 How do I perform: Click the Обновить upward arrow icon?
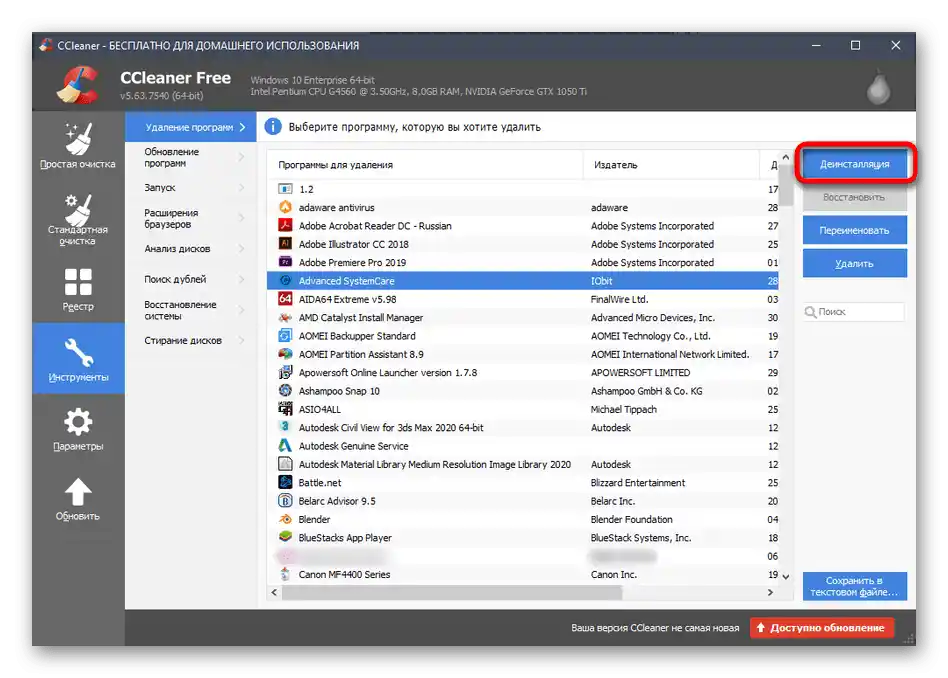coord(78,492)
